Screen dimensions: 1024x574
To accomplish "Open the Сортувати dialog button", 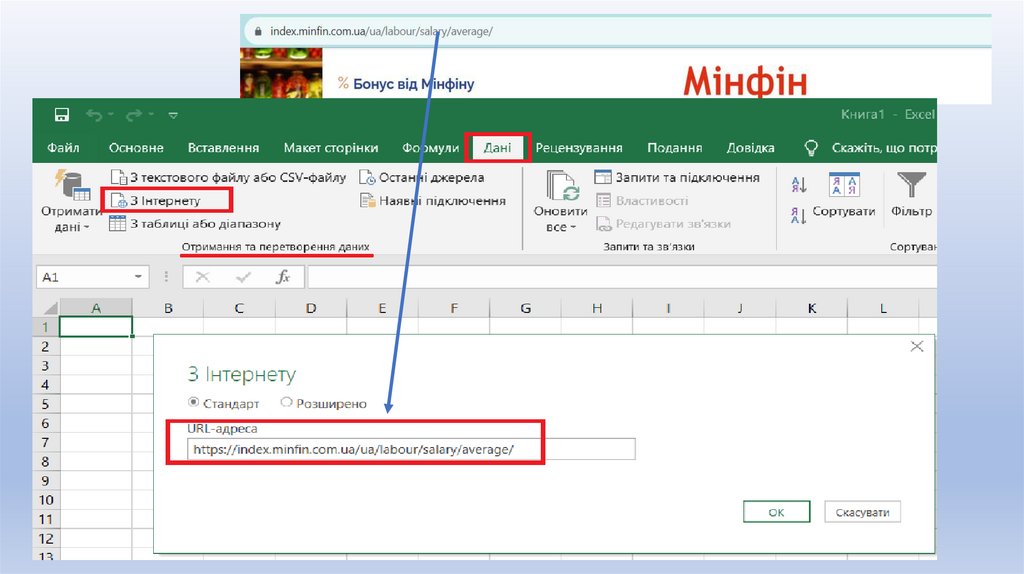I will pyautogui.click(x=844, y=194).
